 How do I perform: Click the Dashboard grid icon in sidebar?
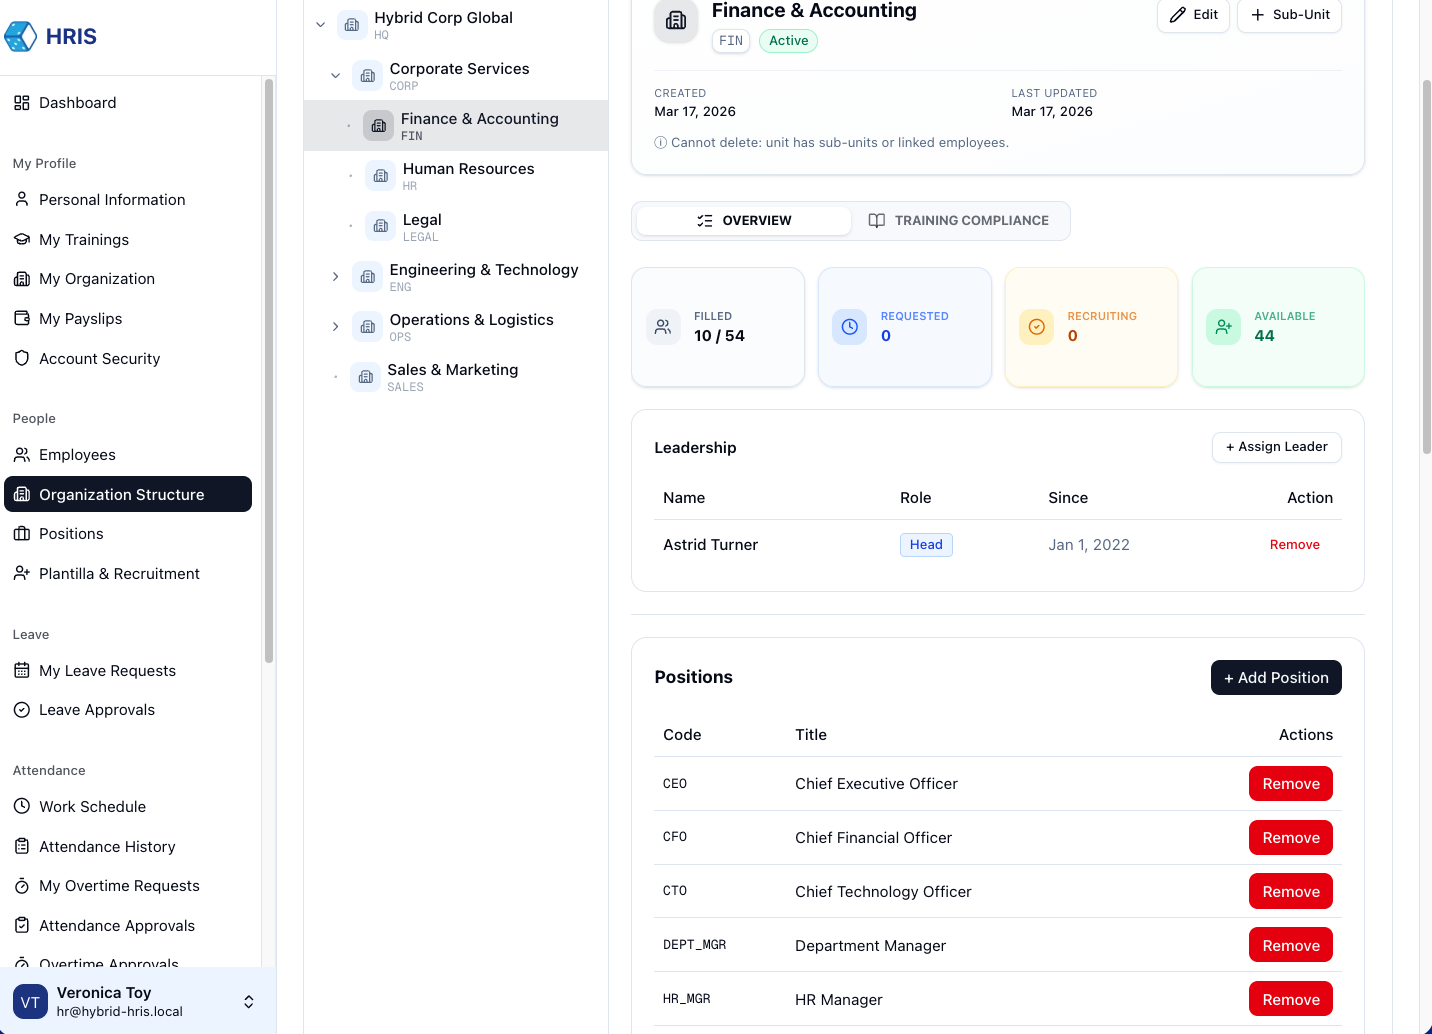(22, 103)
